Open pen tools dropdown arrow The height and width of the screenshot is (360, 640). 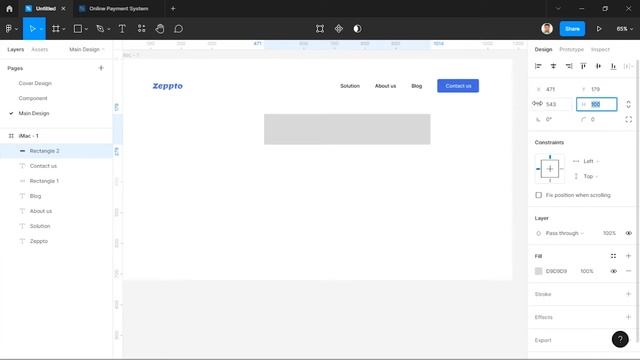coord(109,29)
